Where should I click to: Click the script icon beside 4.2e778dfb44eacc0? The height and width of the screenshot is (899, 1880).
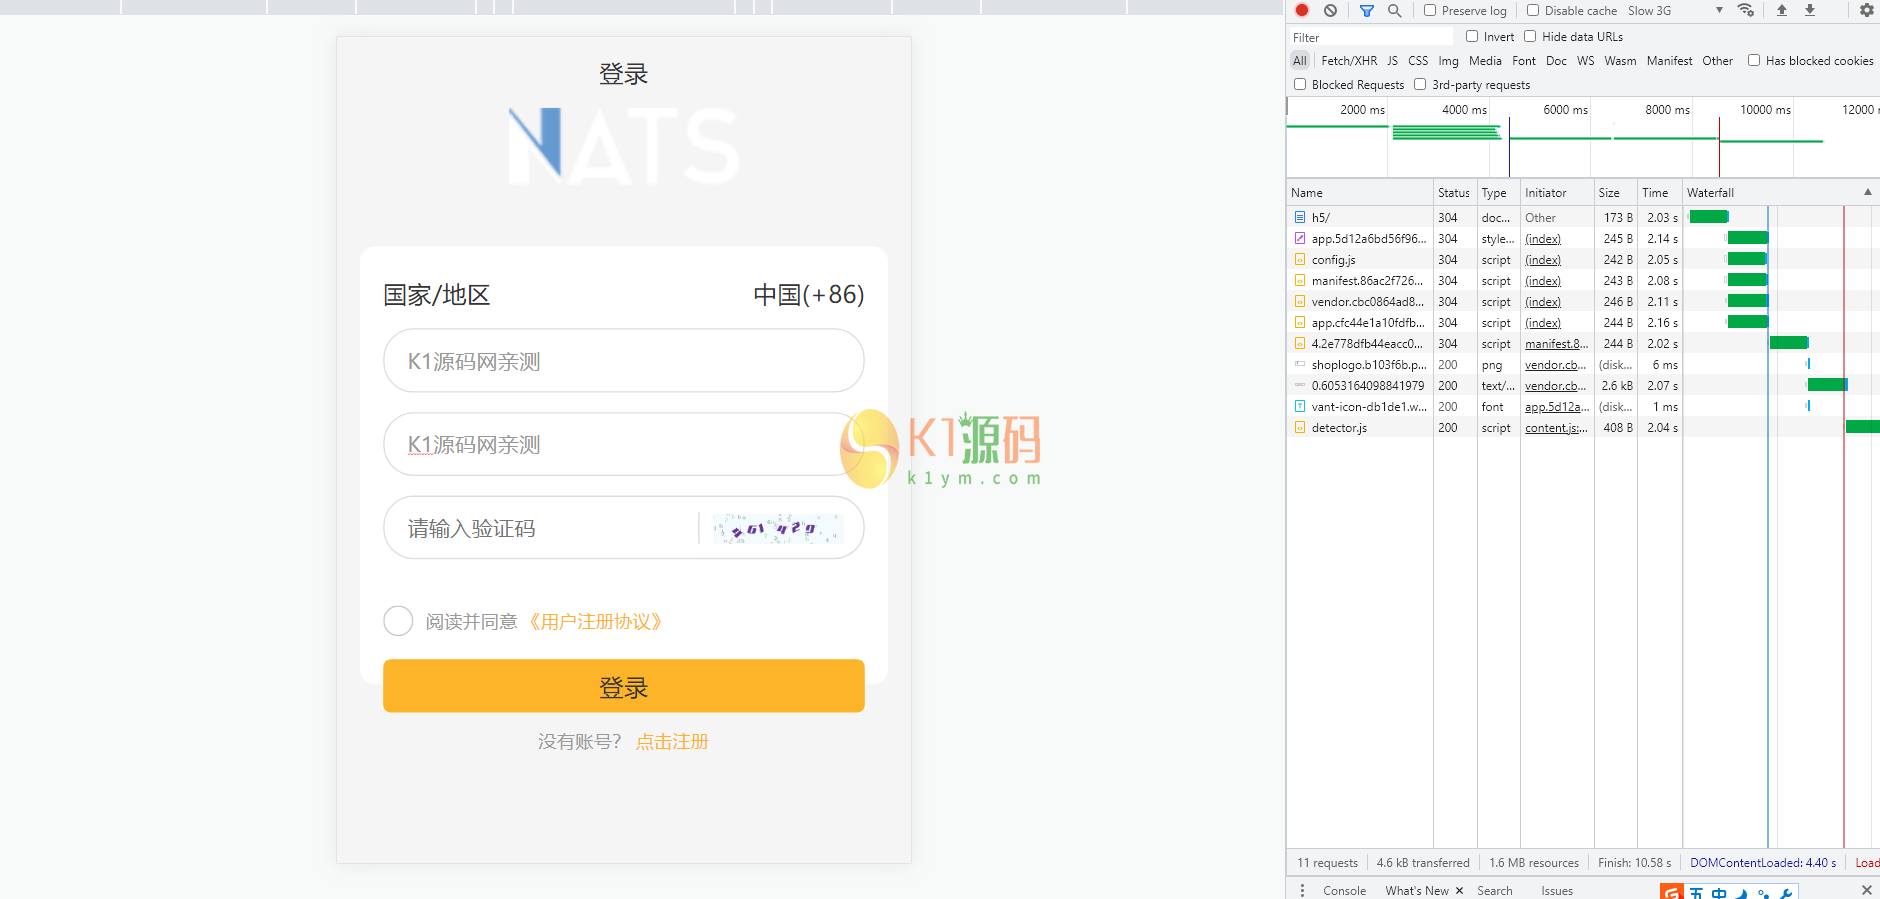tap(1300, 343)
